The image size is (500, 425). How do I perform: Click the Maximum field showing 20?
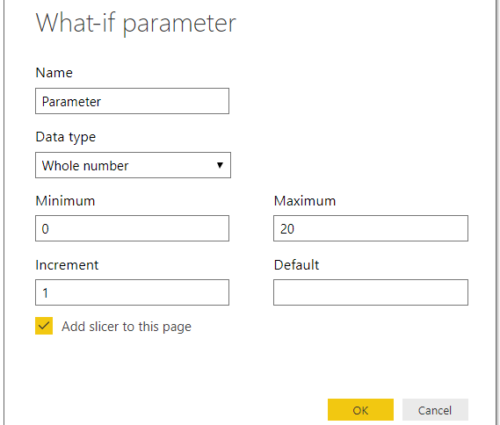371,228
